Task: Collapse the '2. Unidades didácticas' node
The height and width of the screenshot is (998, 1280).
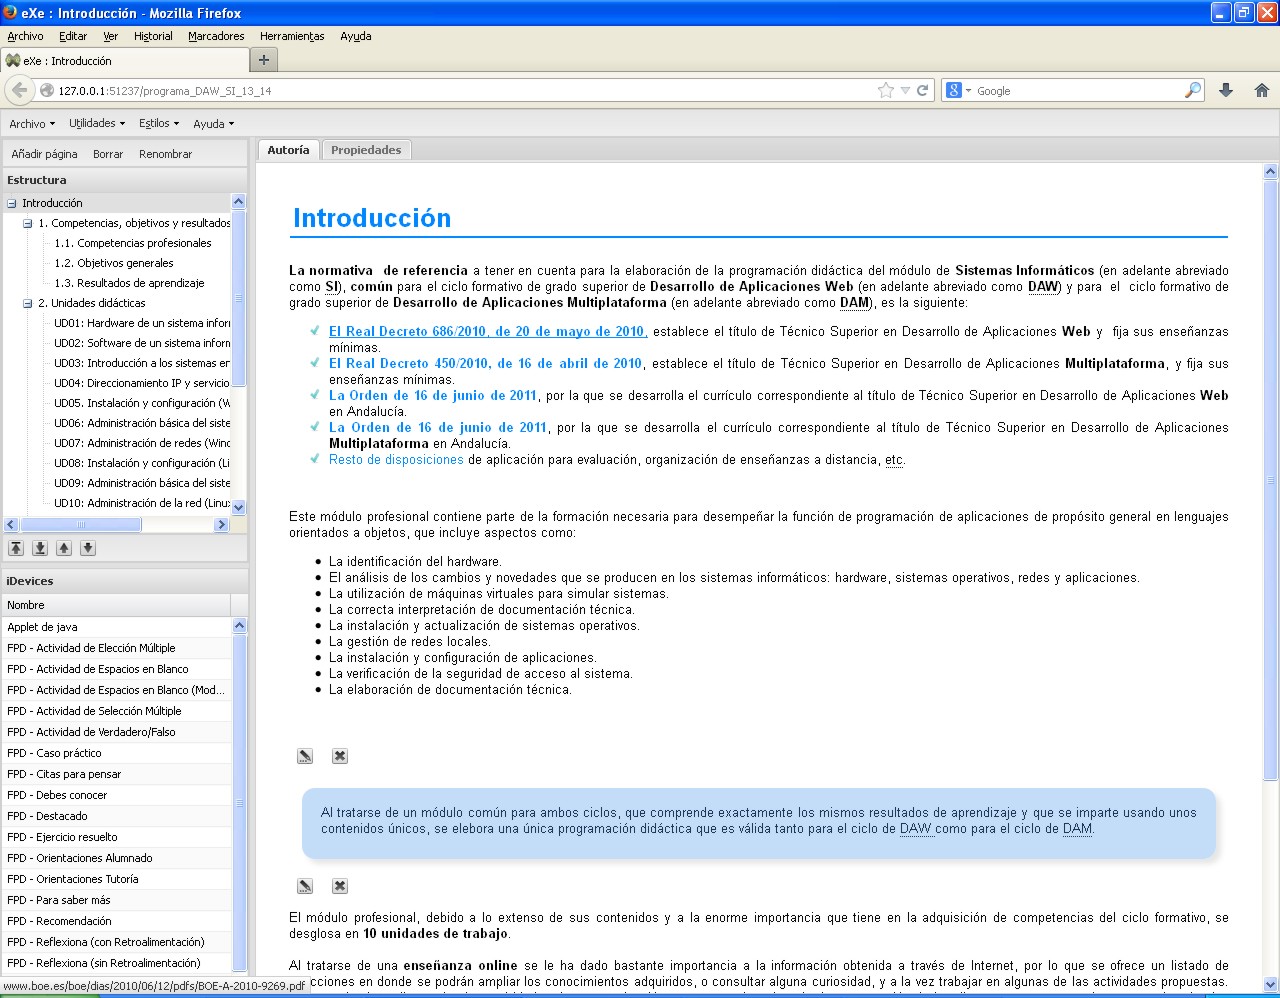Action: point(28,303)
